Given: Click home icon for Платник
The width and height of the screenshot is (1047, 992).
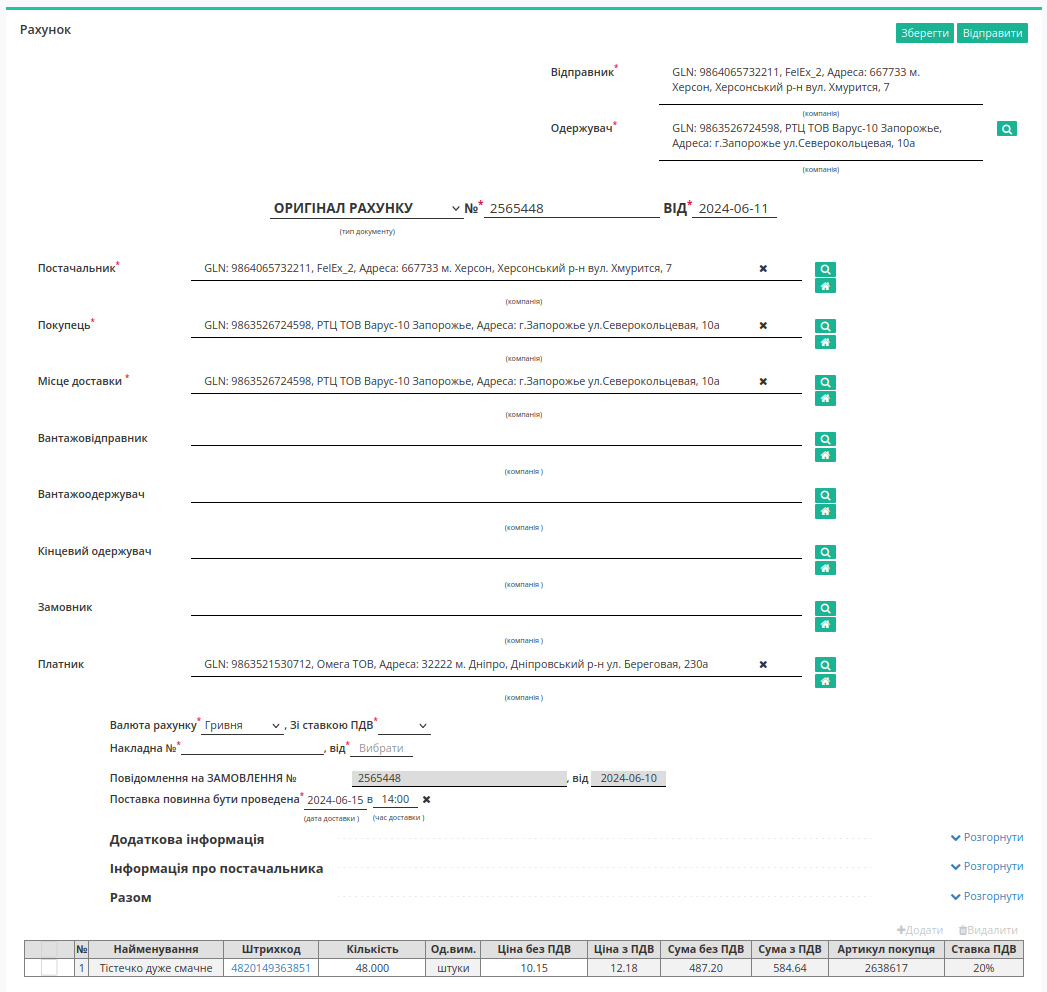Looking at the screenshot, I should (825, 681).
